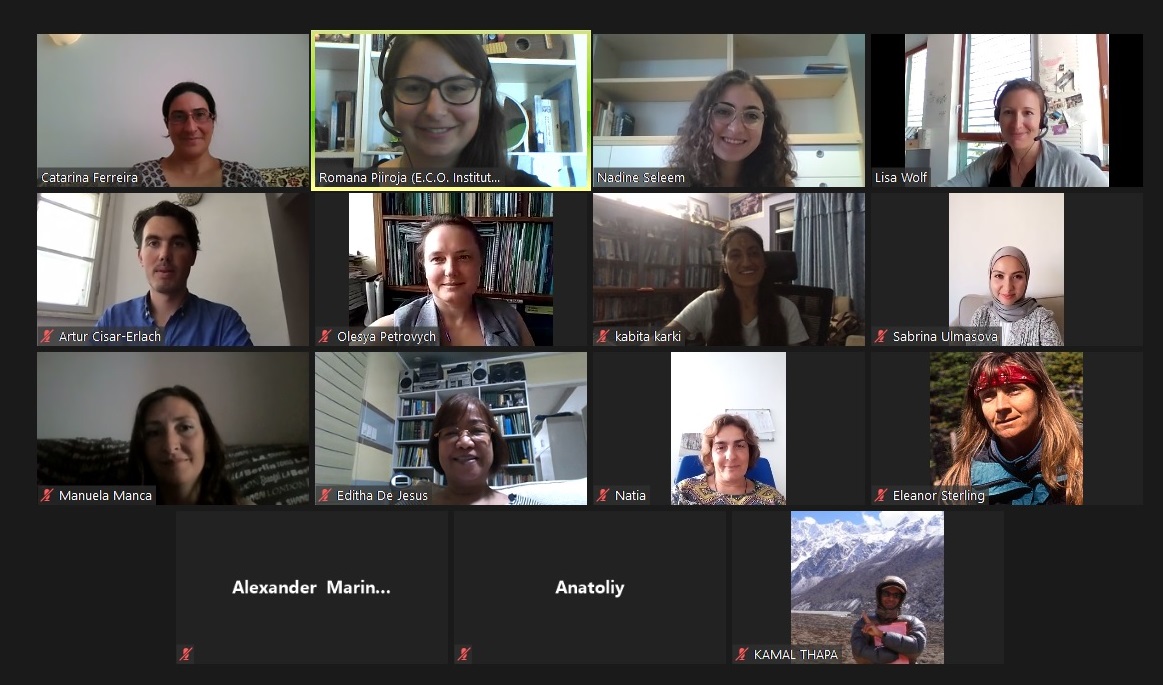Click the KAMAL THAPA name label
The height and width of the screenshot is (685, 1163).
796,655
